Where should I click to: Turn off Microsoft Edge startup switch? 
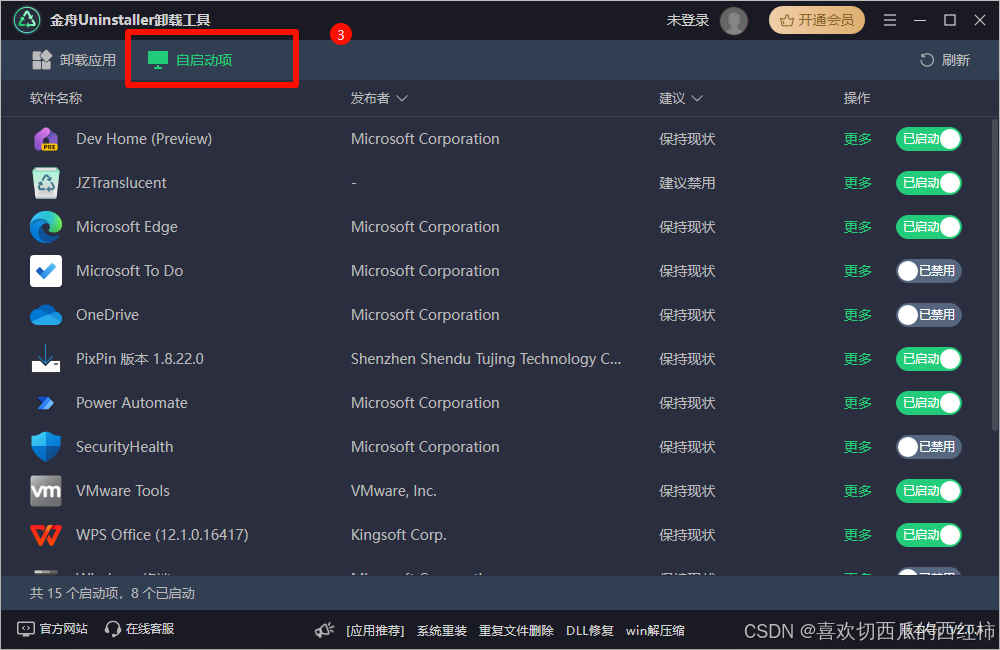pyautogui.click(x=929, y=227)
